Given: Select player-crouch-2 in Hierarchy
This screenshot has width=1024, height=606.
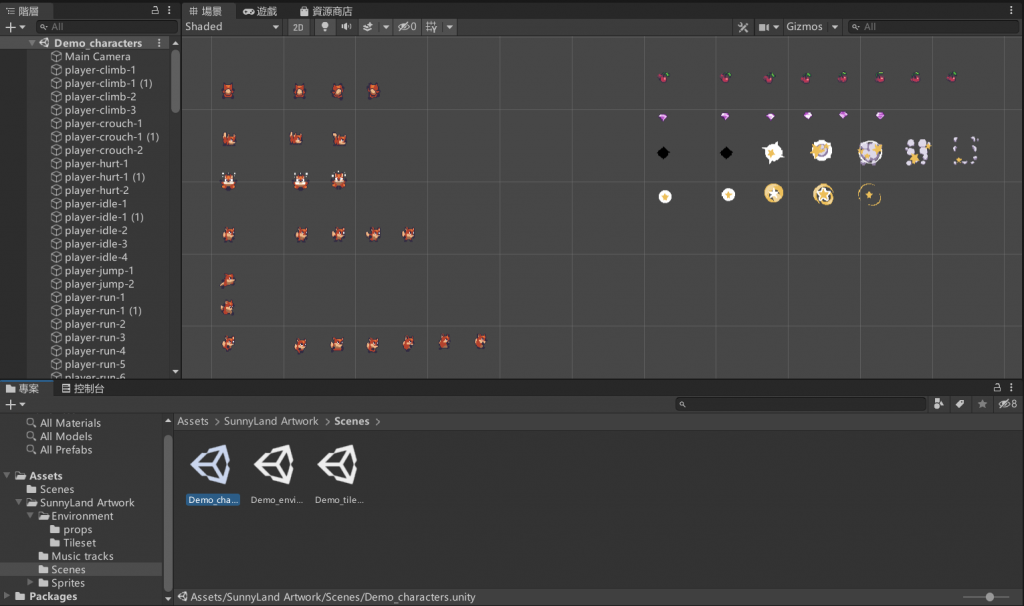Looking at the screenshot, I should pyautogui.click(x=103, y=150).
